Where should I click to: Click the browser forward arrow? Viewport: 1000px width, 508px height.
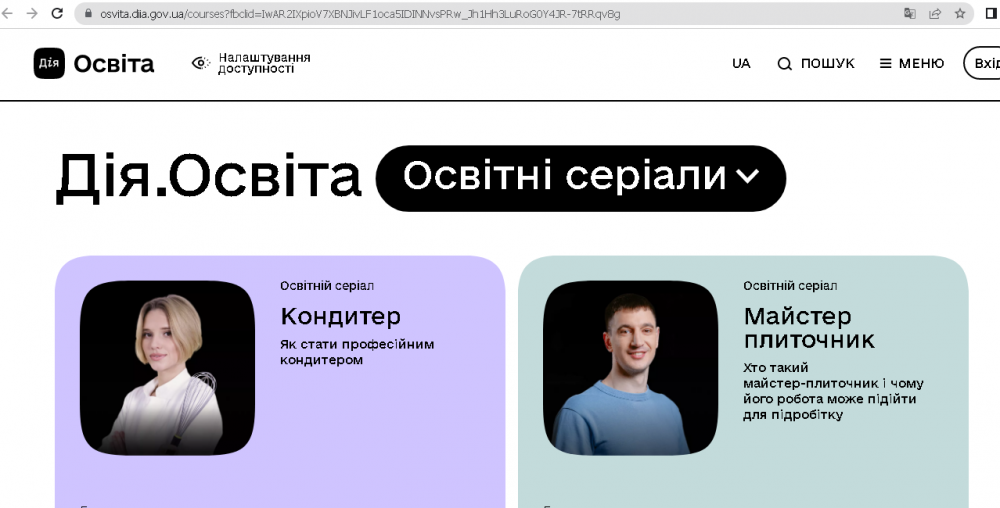coord(32,14)
